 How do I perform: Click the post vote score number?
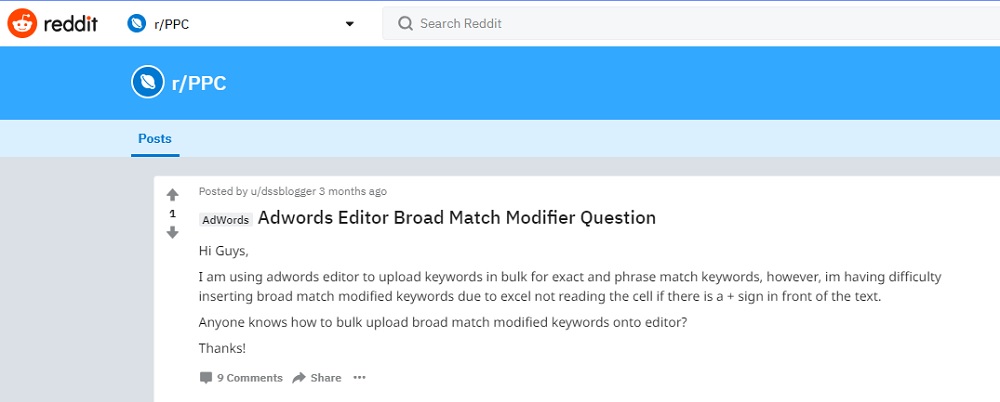coord(172,214)
